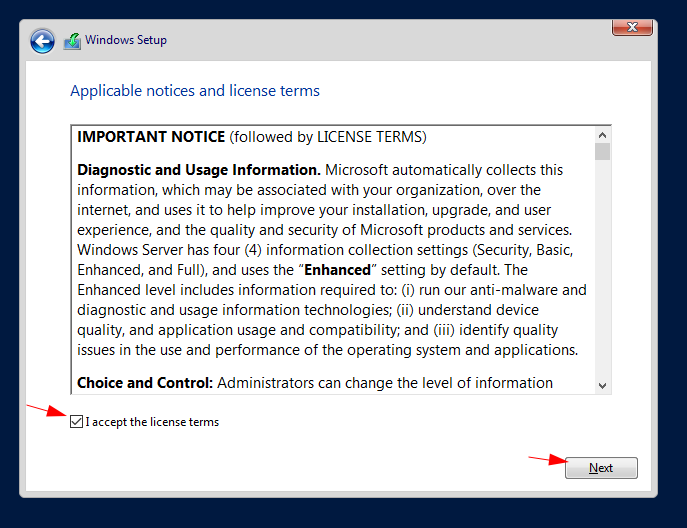Click "Diagnostic and Usage Information." bold text
Image resolution: width=687 pixels, height=528 pixels.
199,170
